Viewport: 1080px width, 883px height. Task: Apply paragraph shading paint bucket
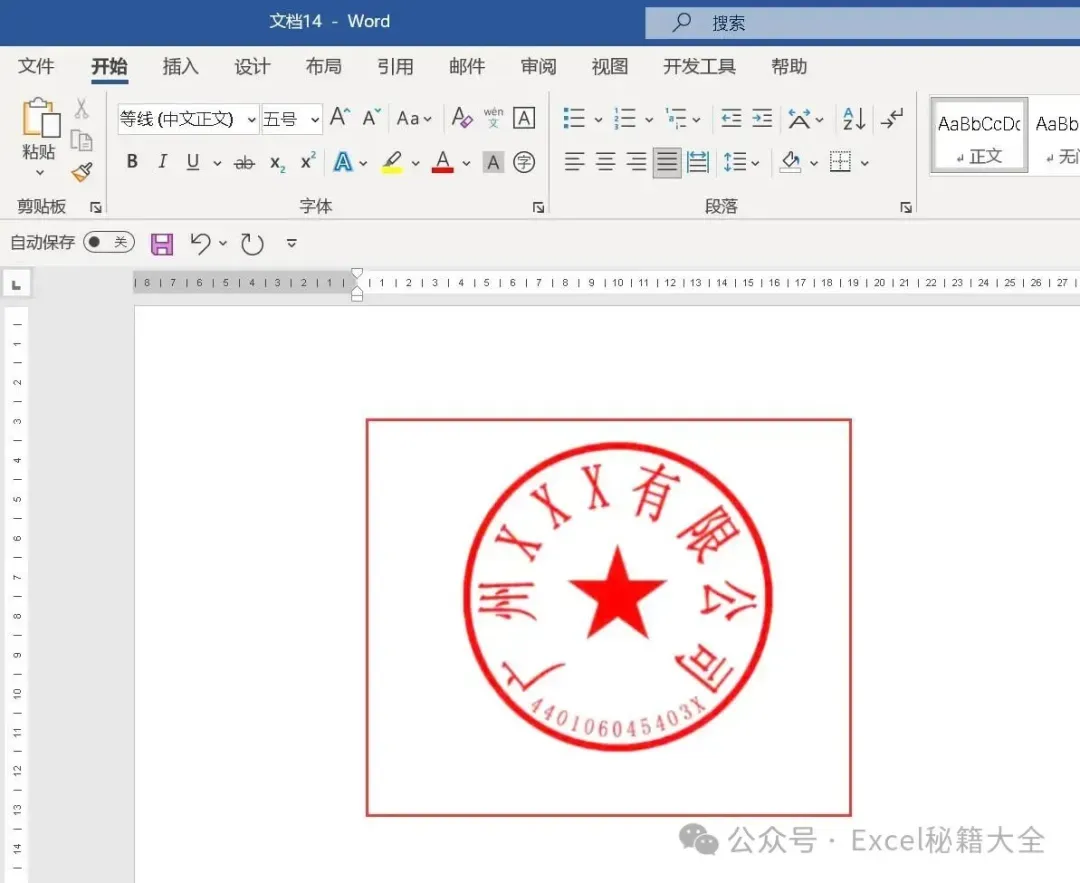791,163
